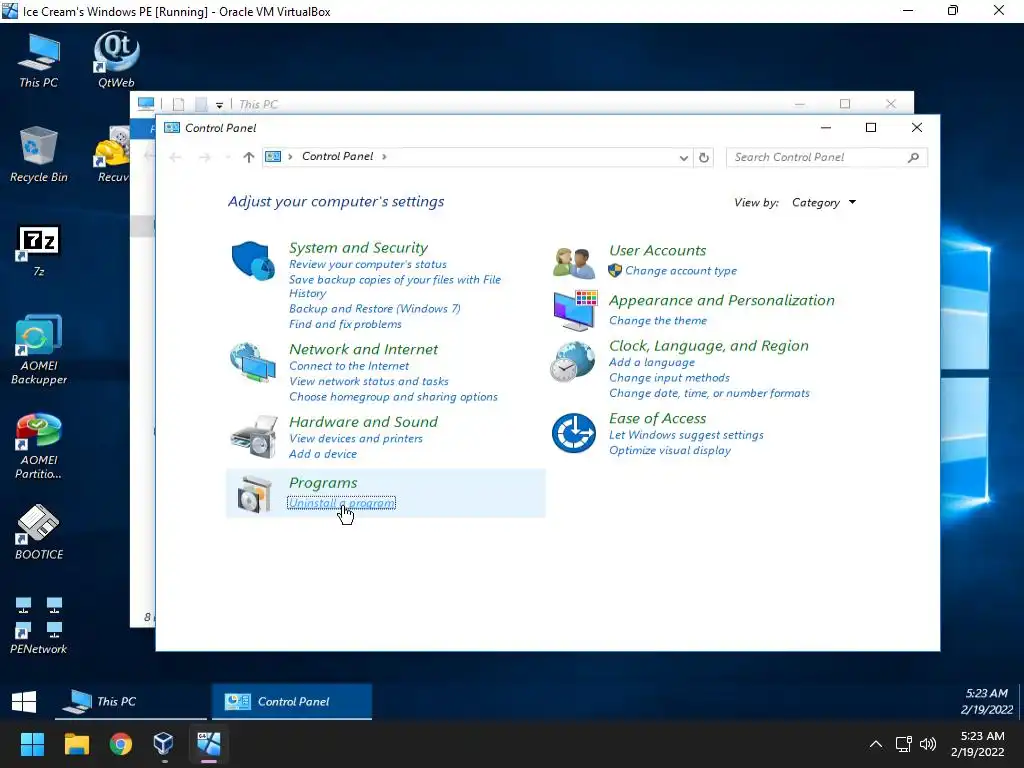Open Backup and Restore (Windows 7)

point(375,309)
